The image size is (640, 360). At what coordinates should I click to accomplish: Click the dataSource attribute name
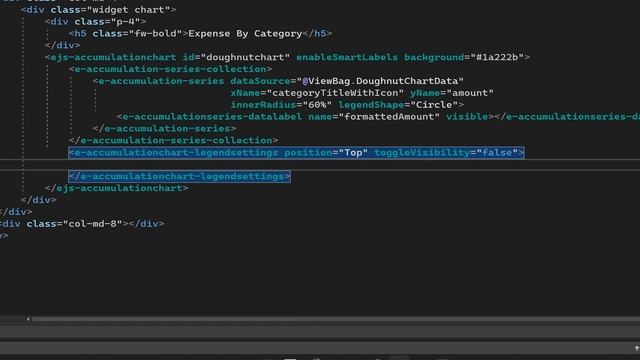click(x=260, y=81)
